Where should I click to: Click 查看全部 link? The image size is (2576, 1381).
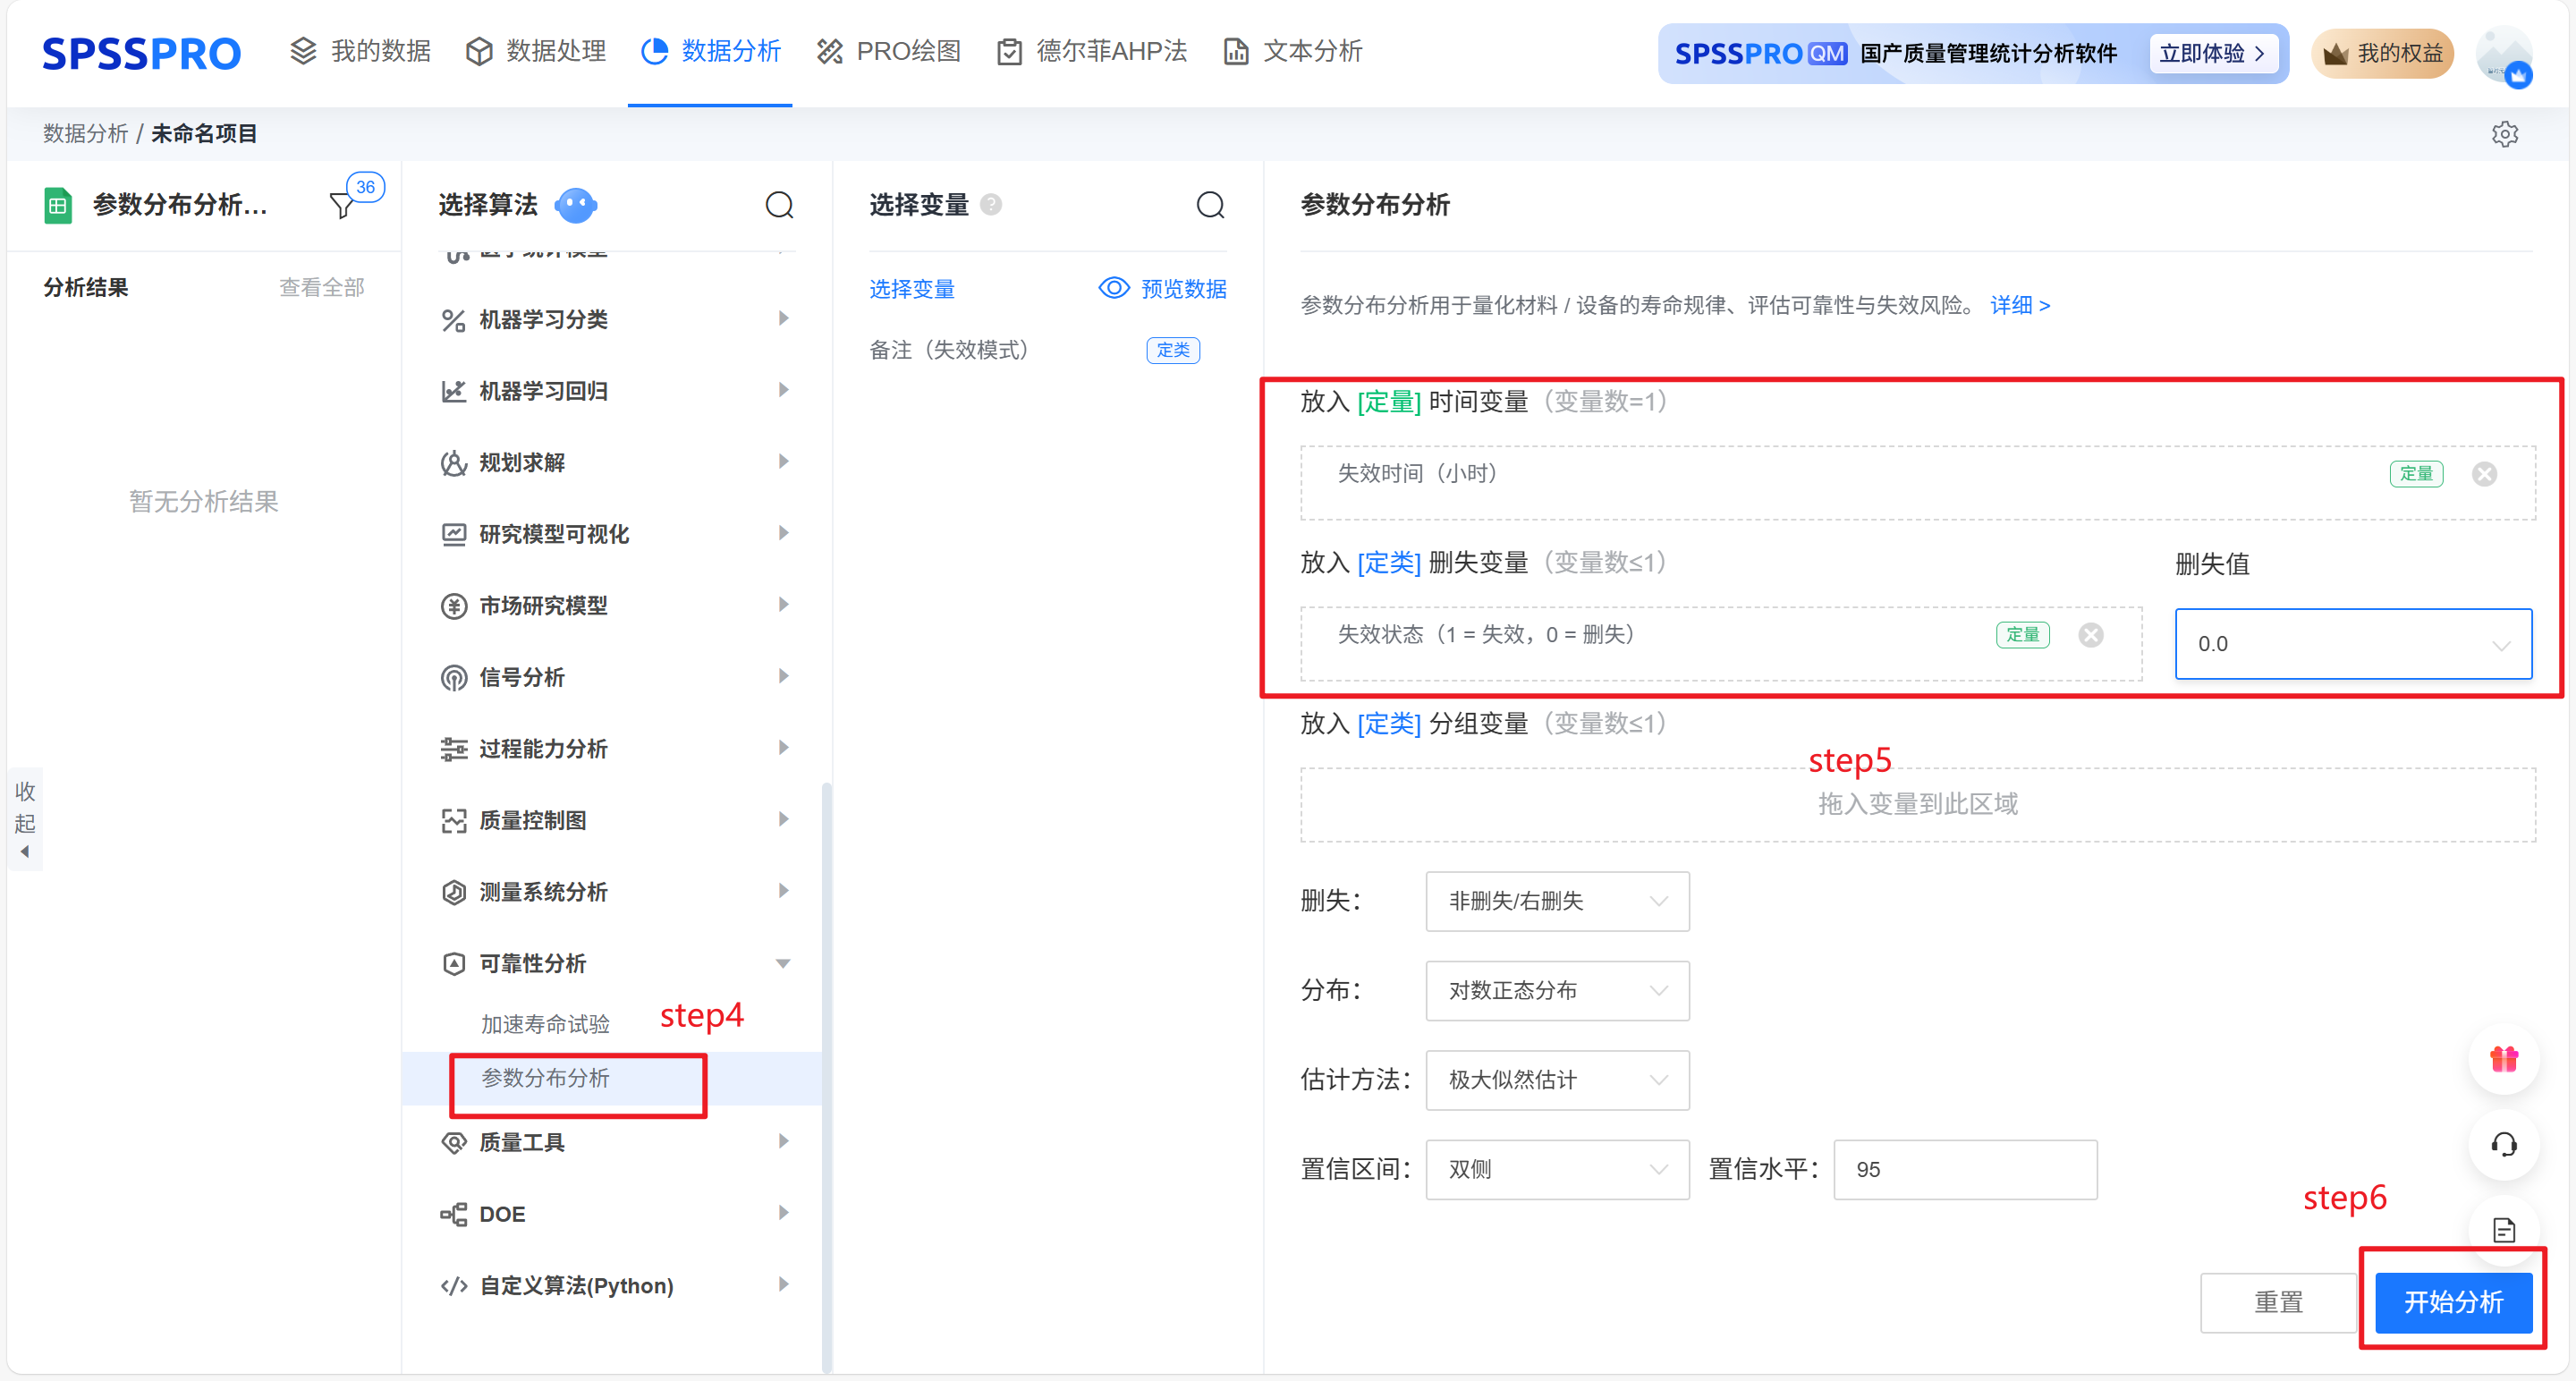tap(321, 288)
